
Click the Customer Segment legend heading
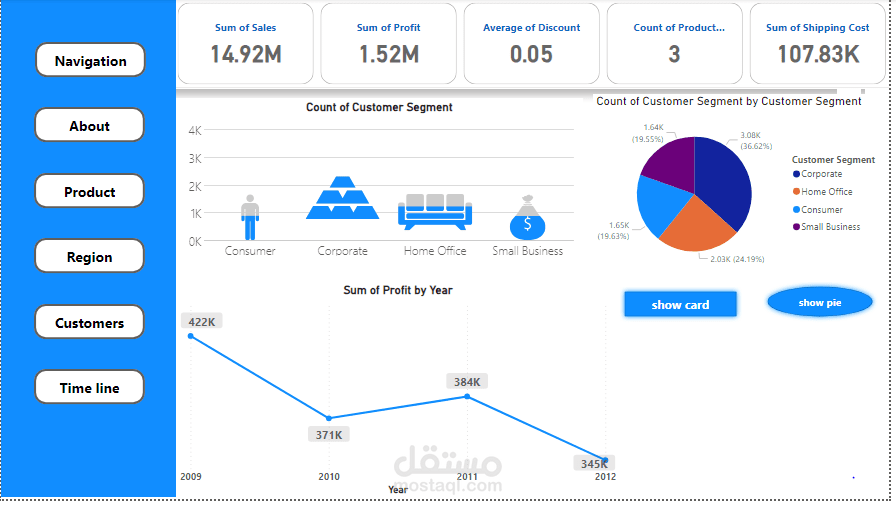[x=833, y=160]
